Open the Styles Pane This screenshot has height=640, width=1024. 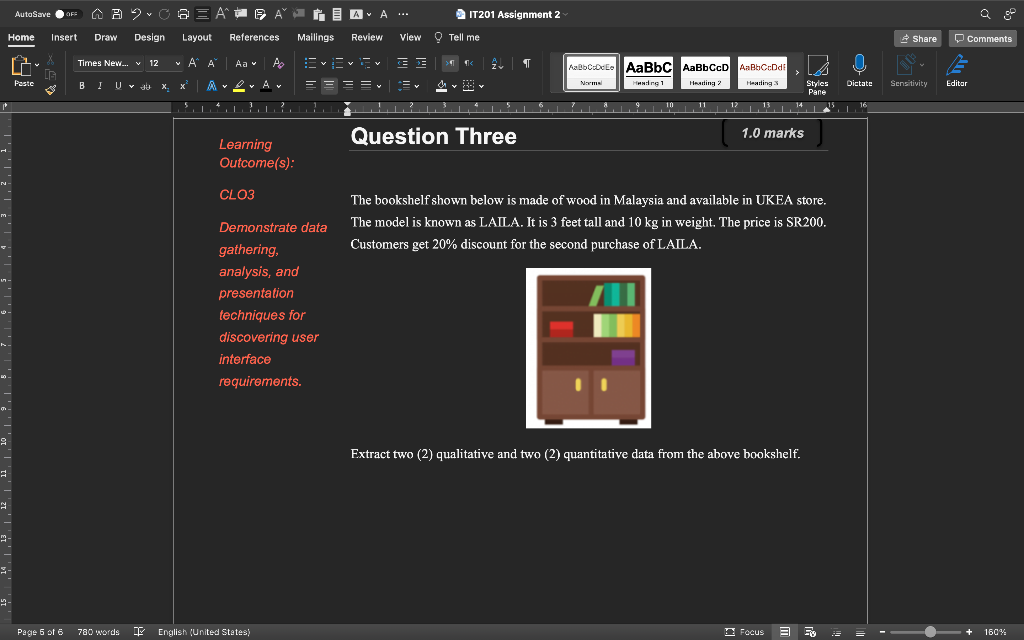(x=817, y=72)
